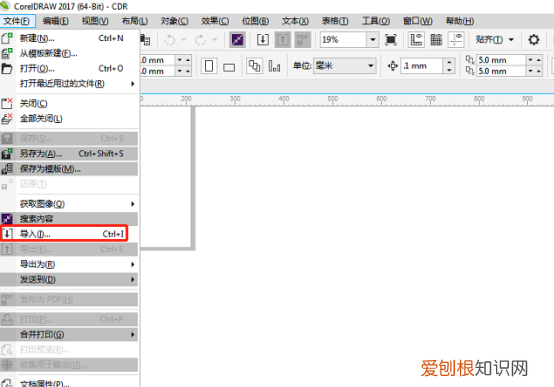Select portrait page orientation icon
554x387 pixels.
209,66
